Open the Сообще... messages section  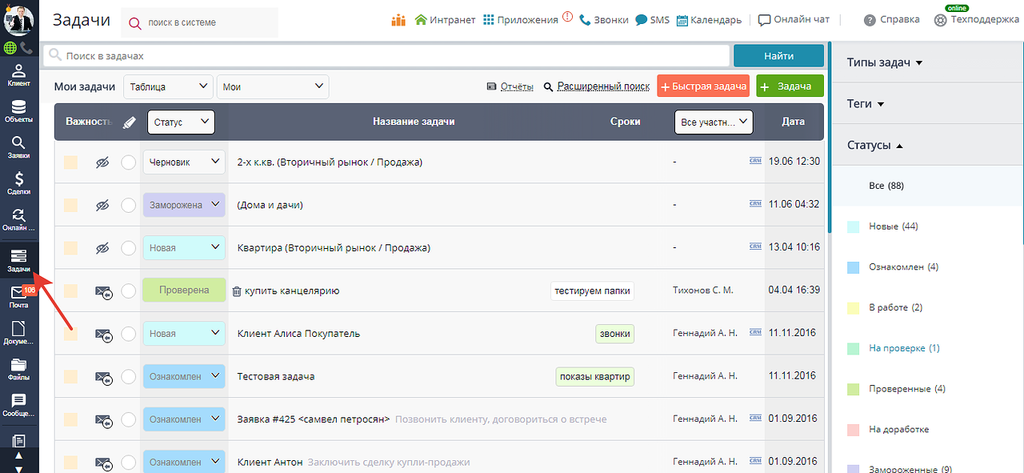coord(19,405)
